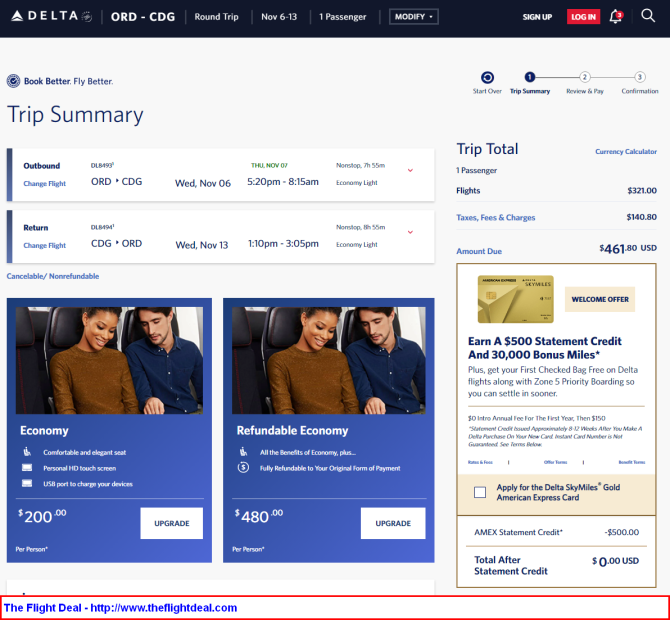Click SIGN UP in the header
Viewport: 670px width, 620px height.
[x=537, y=17]
